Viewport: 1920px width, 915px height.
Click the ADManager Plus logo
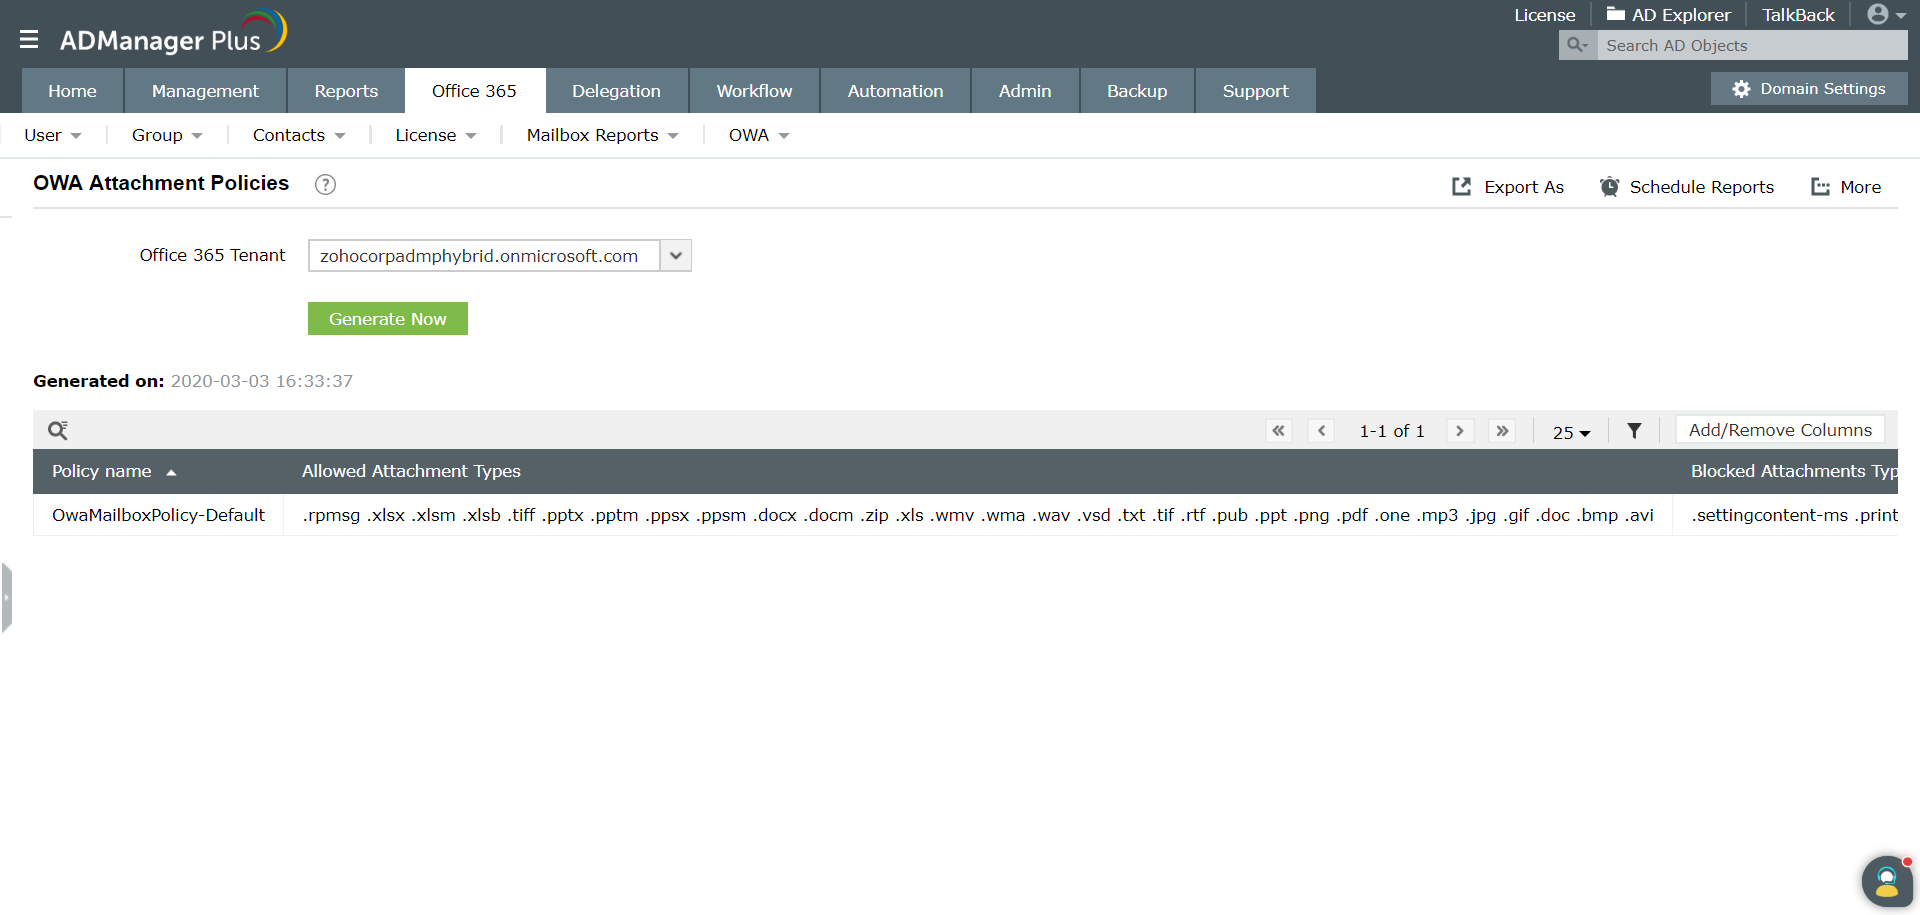[173, 34]
